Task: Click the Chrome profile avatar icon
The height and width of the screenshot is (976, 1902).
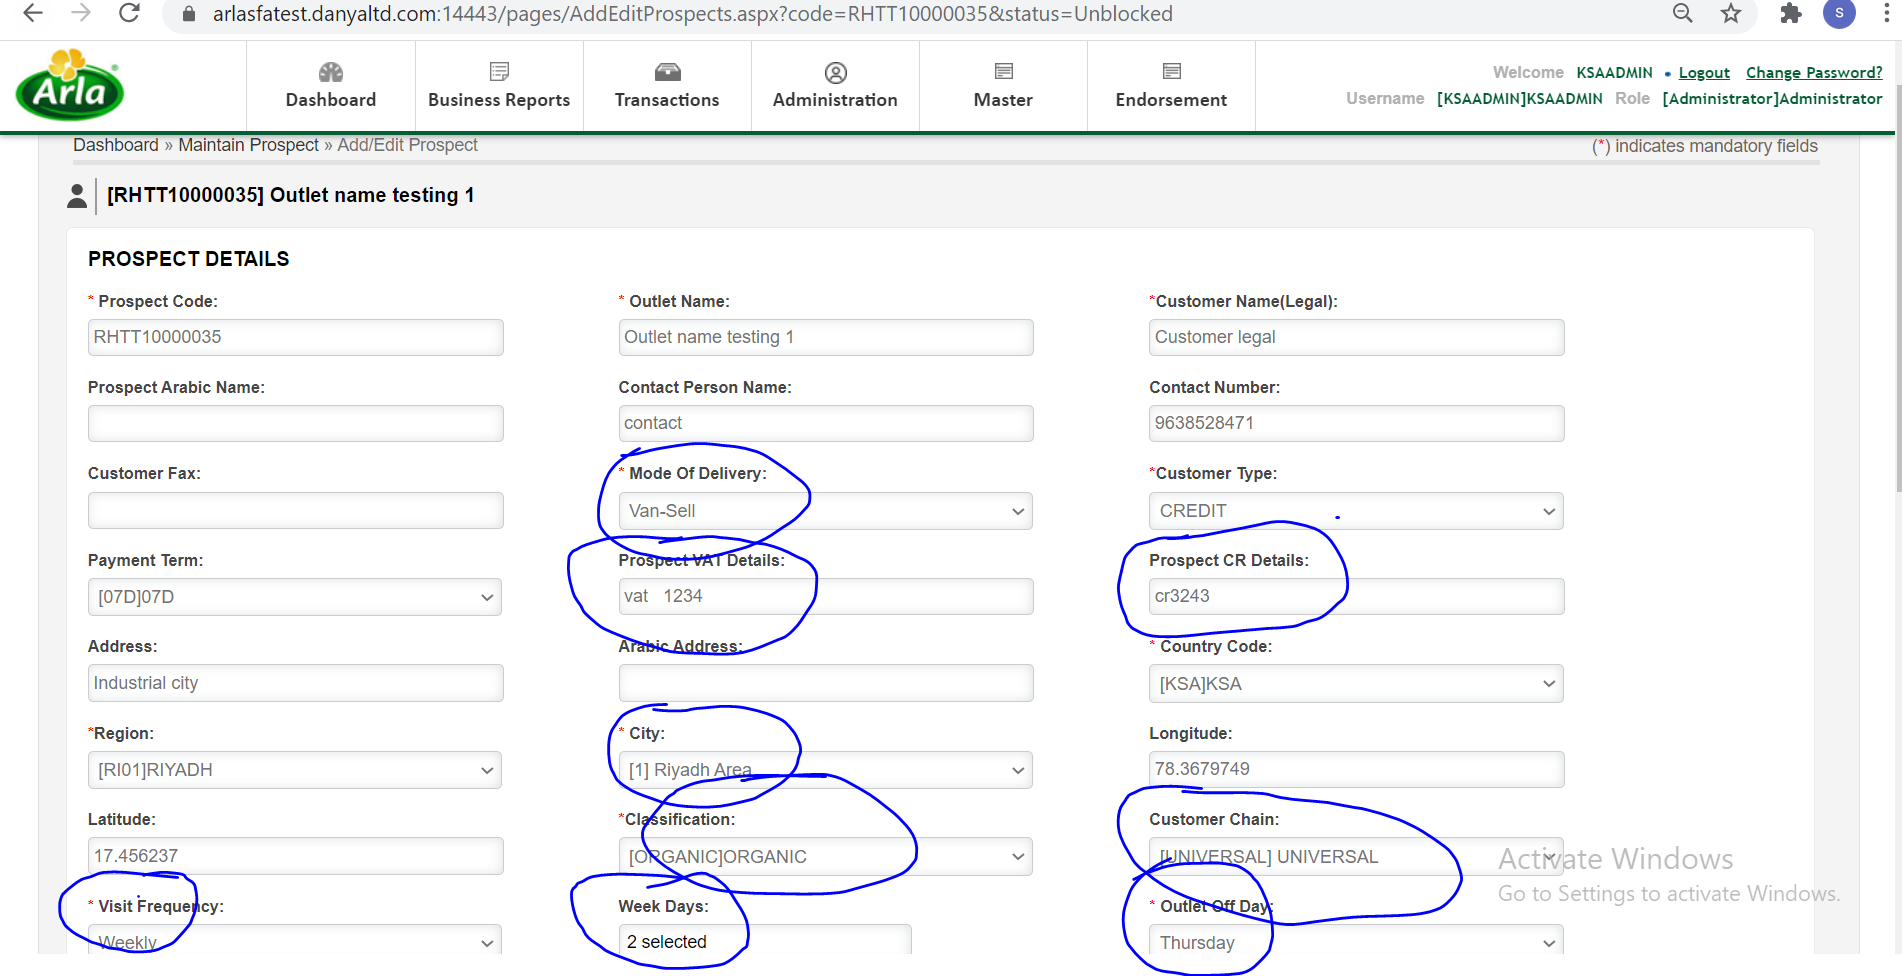Action: pos(1839,14)
